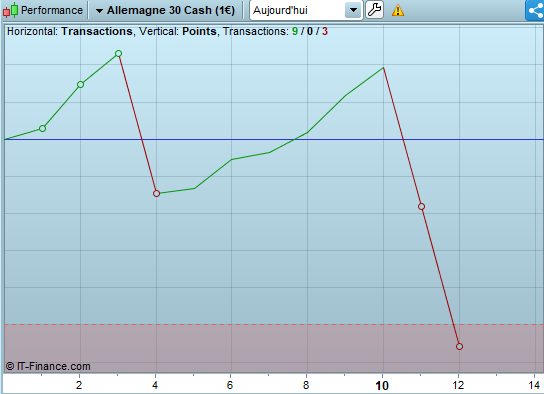Image resolution: width=544 pixels, height=394 pixels.
Task: Select the green point at transaction 1
Action: [x=42, y=129]
